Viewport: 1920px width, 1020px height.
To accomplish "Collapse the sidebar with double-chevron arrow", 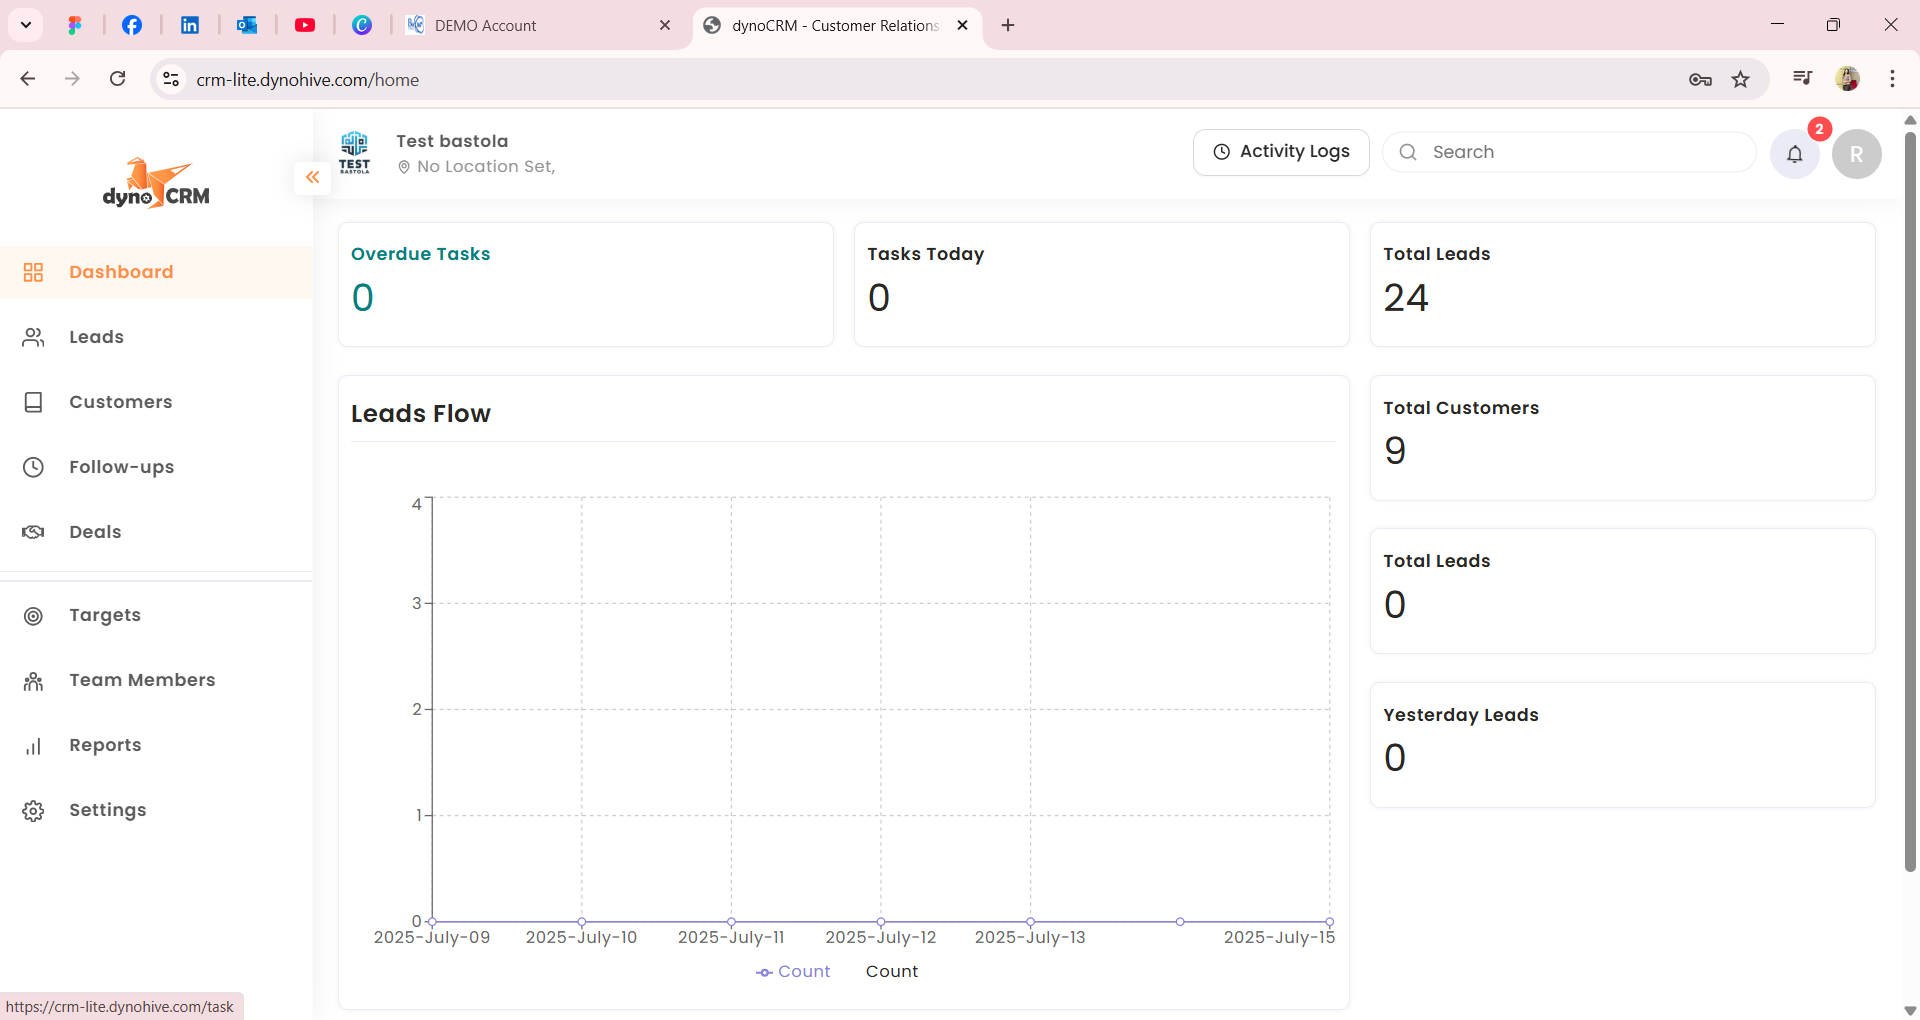I will pos(312,177).
